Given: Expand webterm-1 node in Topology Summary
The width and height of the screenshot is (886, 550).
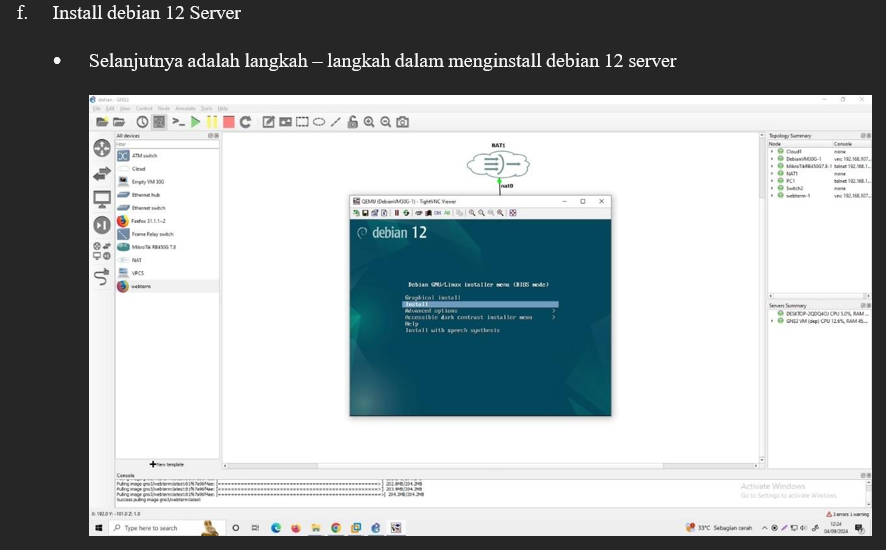Looking at the screenshot, I should (x=772, y=196).
